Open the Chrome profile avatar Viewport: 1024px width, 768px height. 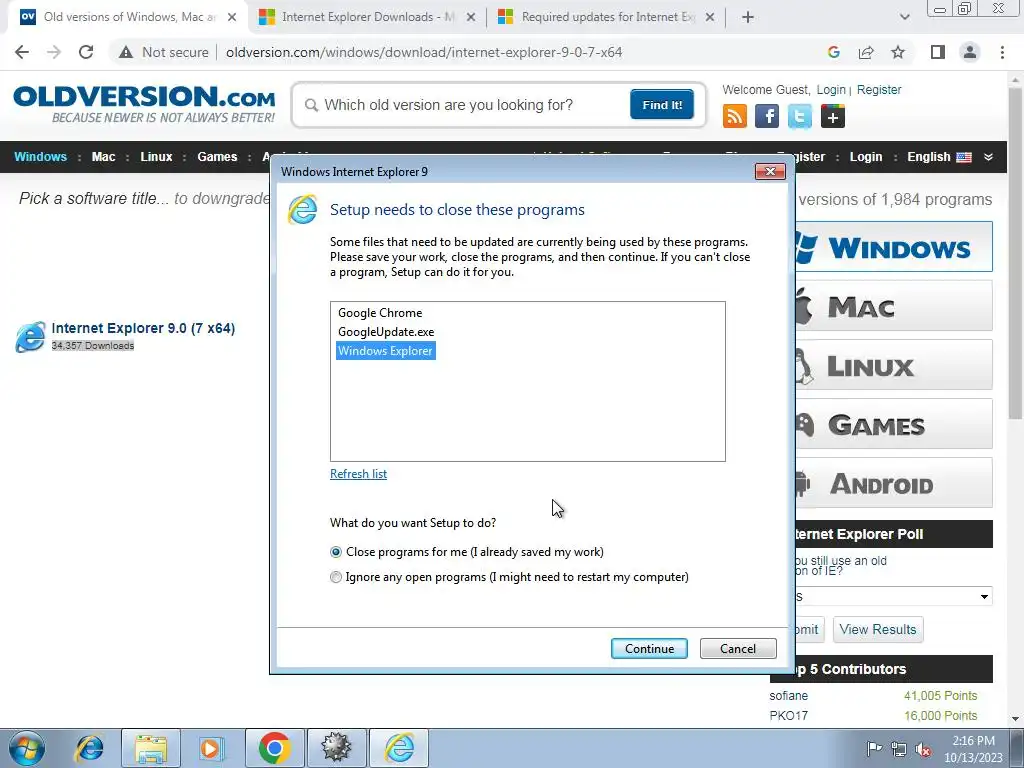(x=970, y=52)
